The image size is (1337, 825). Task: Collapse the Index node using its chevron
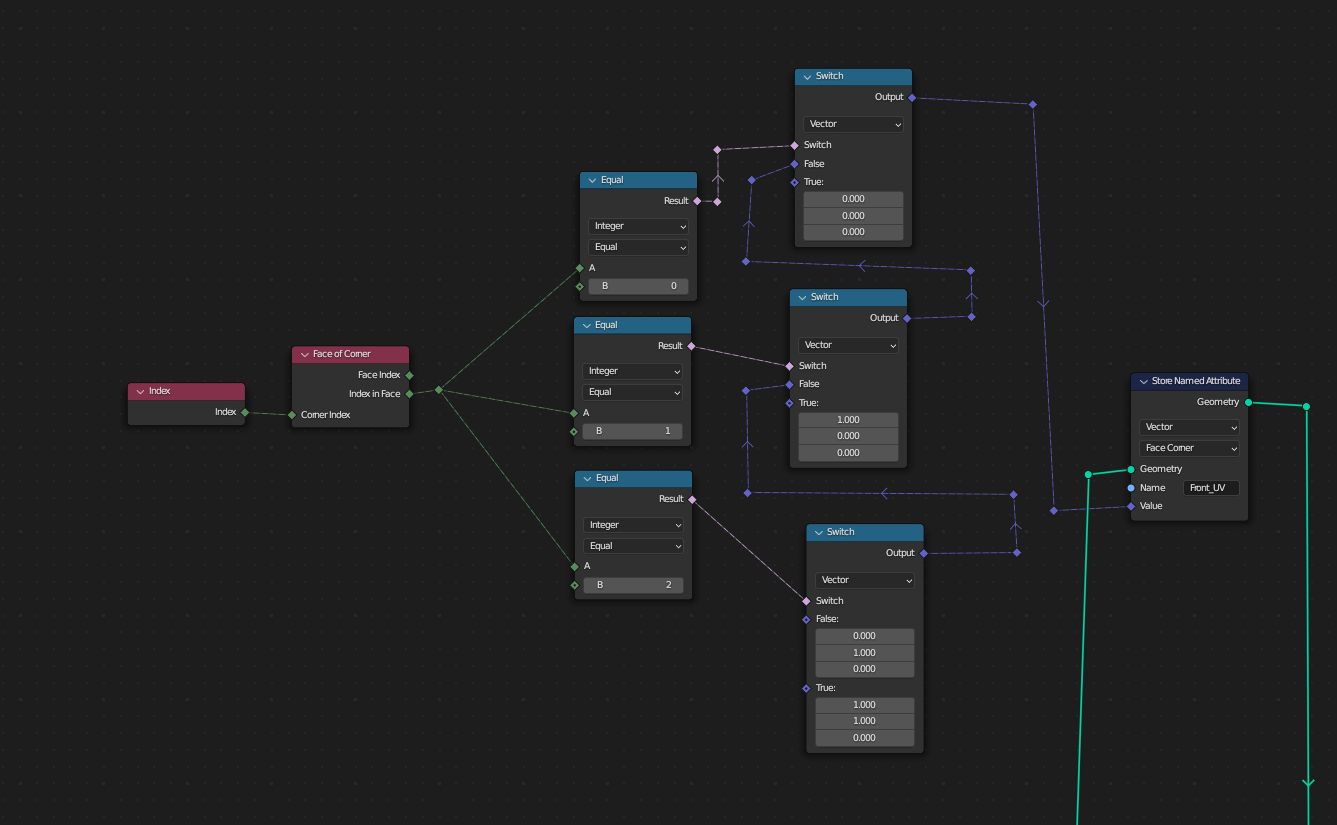[140, 391]
